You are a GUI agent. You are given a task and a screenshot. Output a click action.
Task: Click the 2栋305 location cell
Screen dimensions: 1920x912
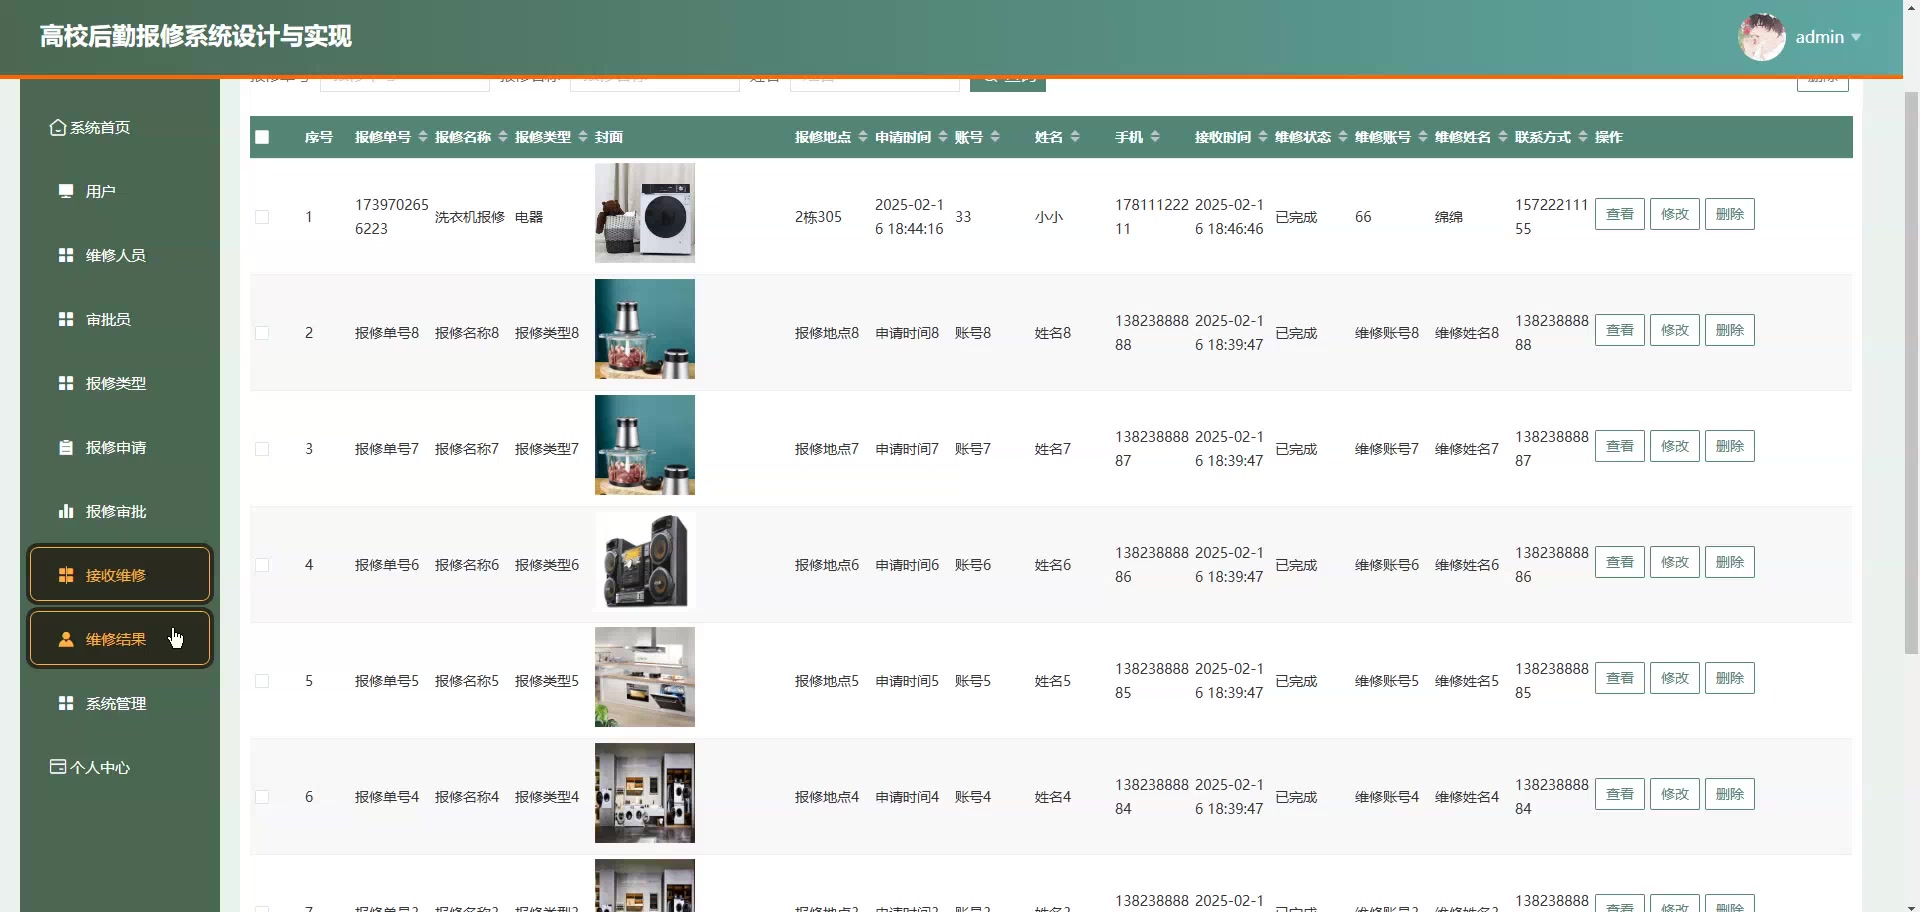pos(818,217)
